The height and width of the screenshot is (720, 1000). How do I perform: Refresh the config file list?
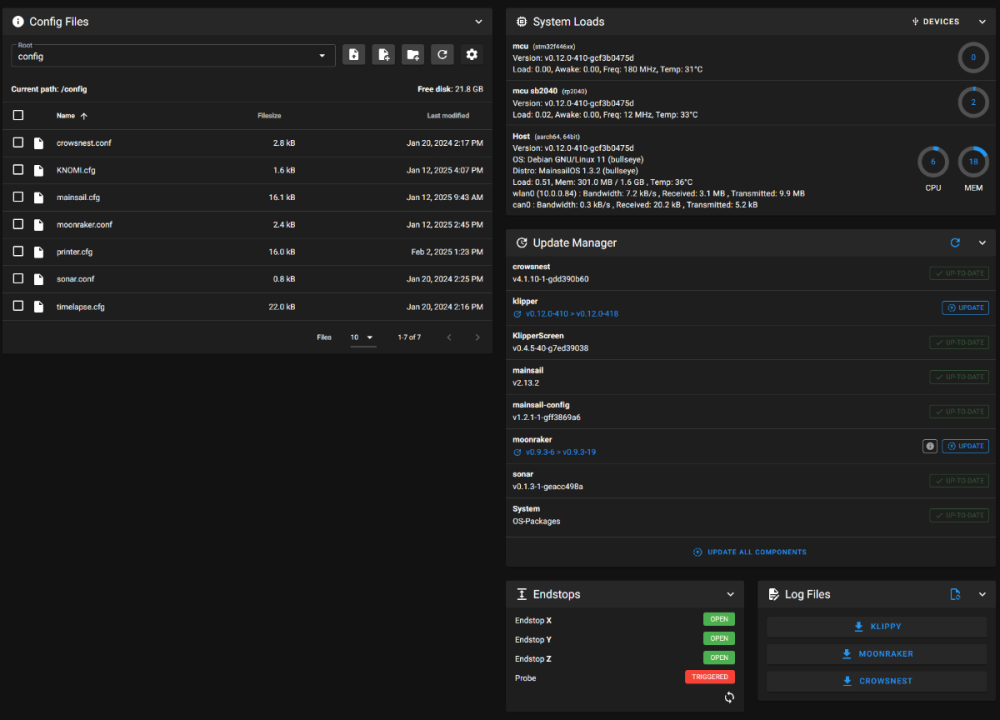pos(442,55)
